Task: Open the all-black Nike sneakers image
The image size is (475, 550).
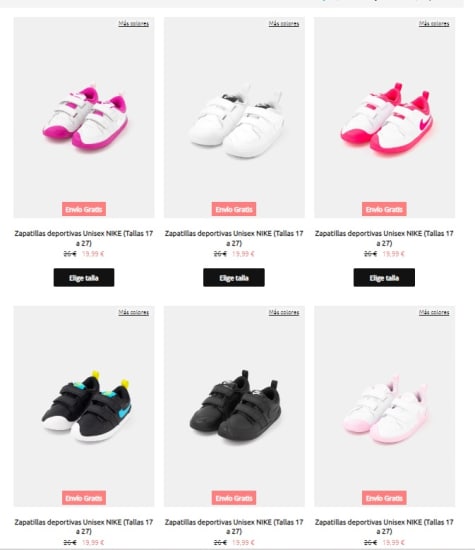Action: 234,406
